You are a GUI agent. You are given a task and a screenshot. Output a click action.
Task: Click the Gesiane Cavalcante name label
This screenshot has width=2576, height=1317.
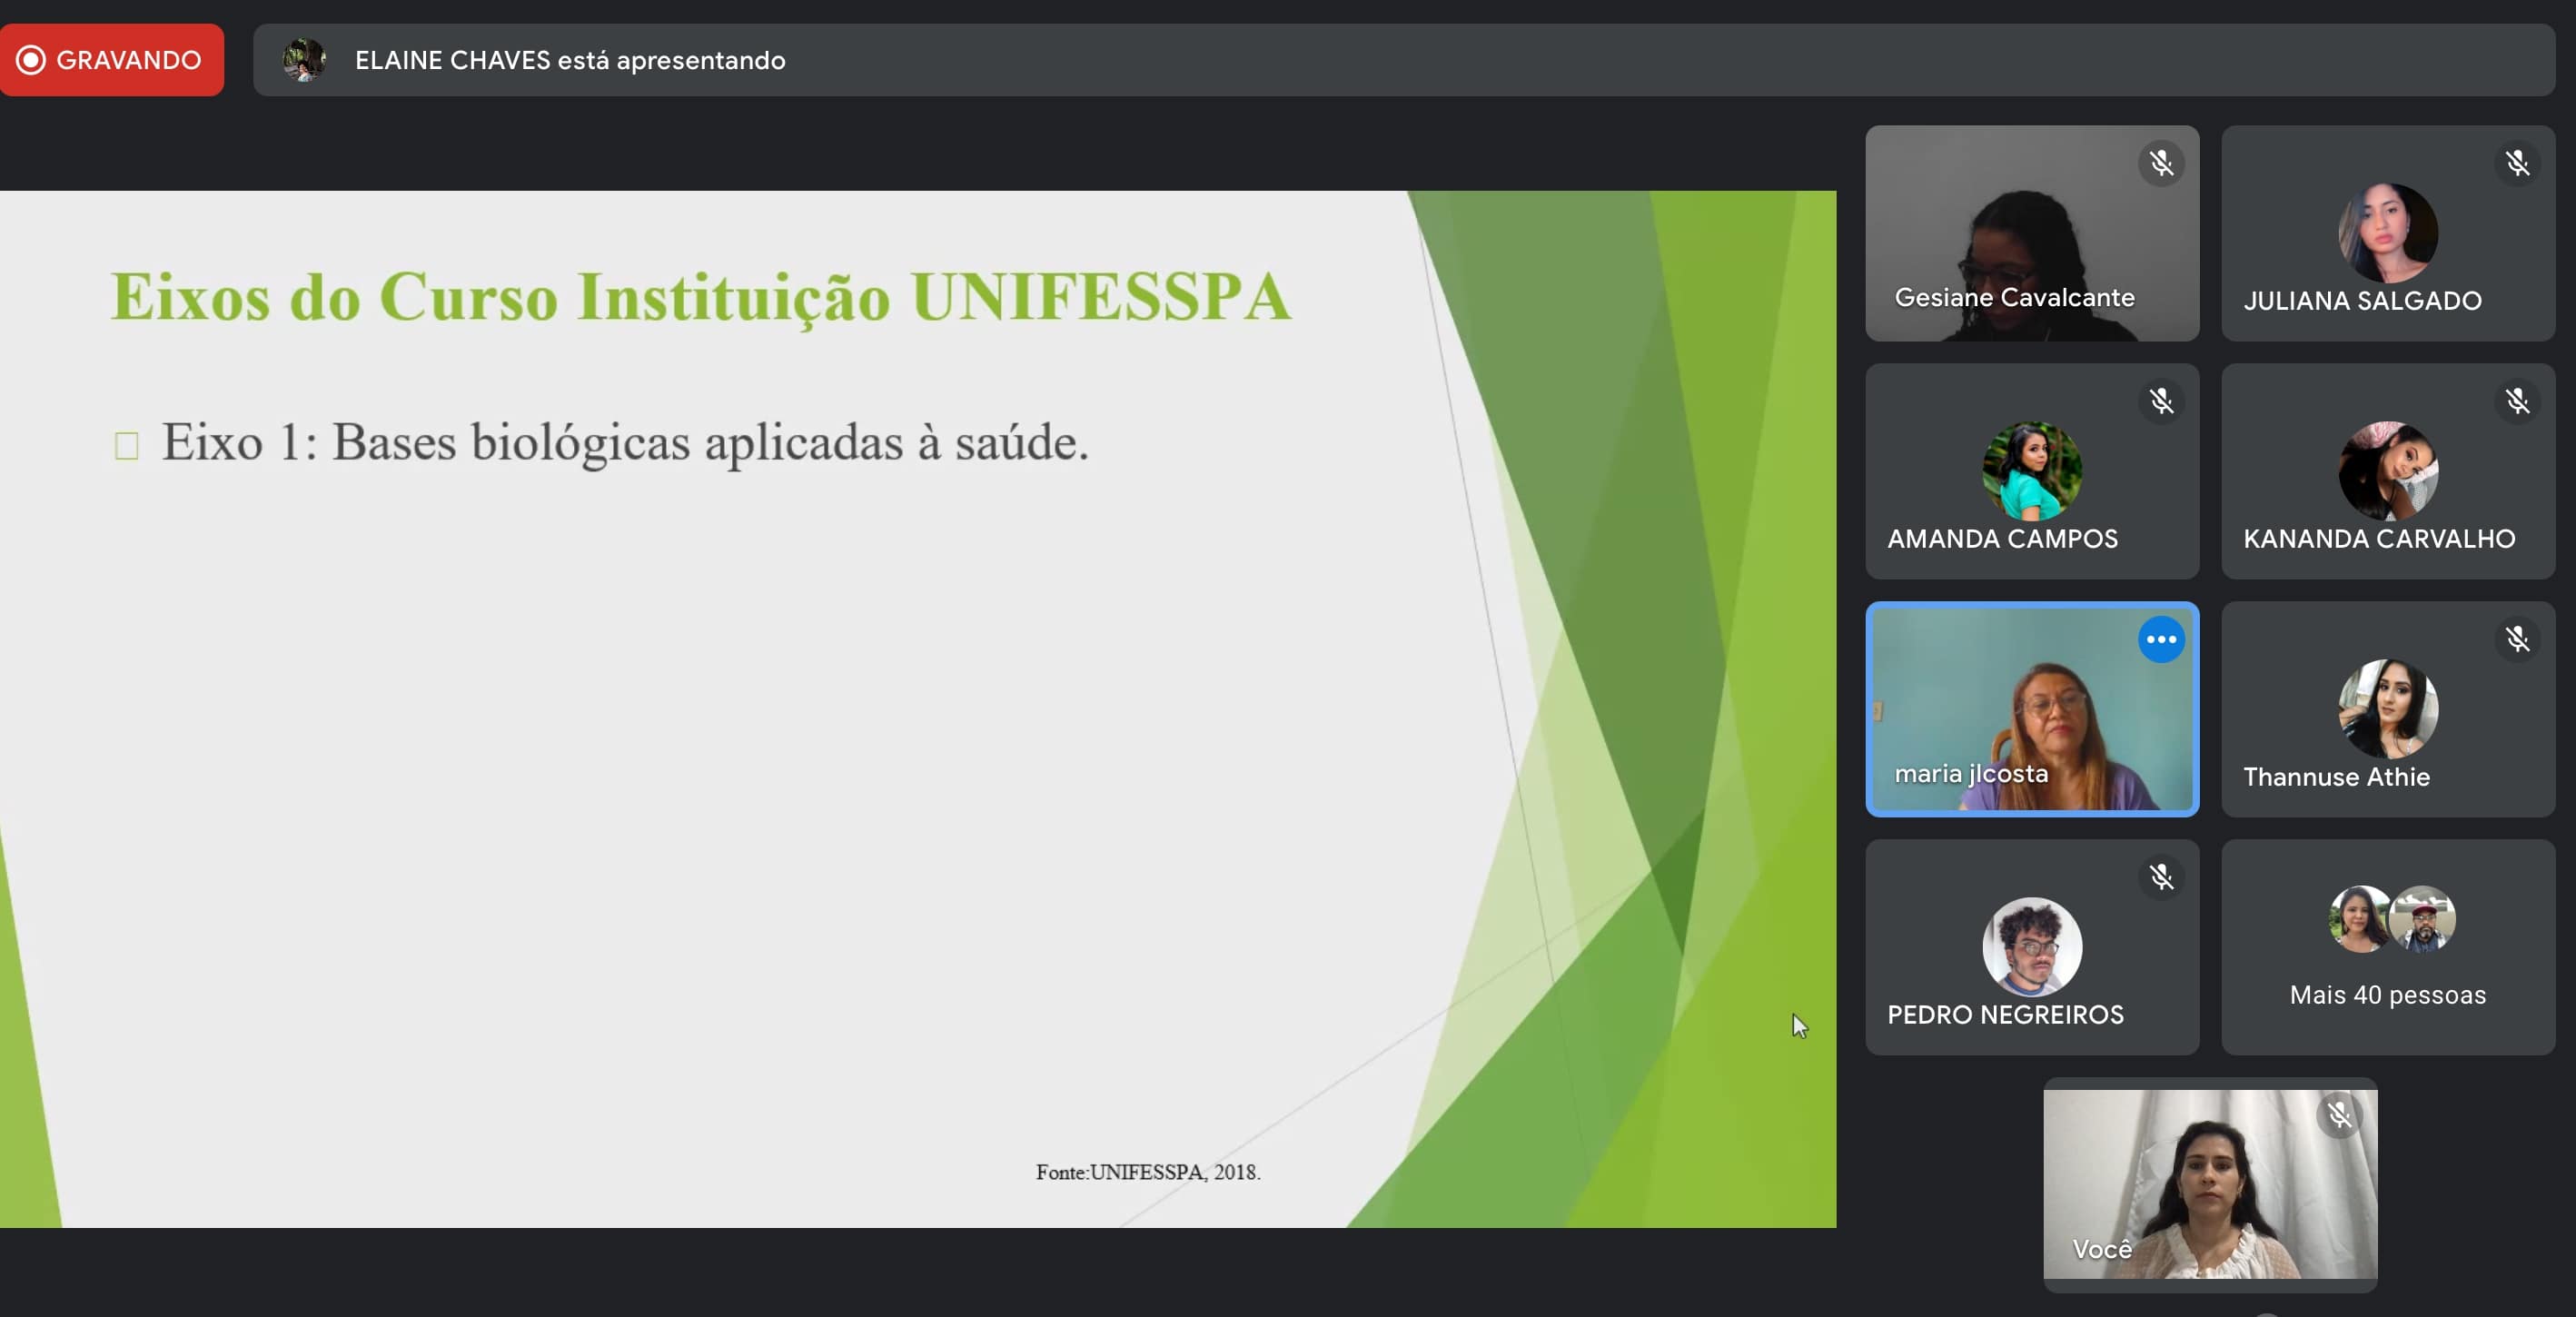2014,297
